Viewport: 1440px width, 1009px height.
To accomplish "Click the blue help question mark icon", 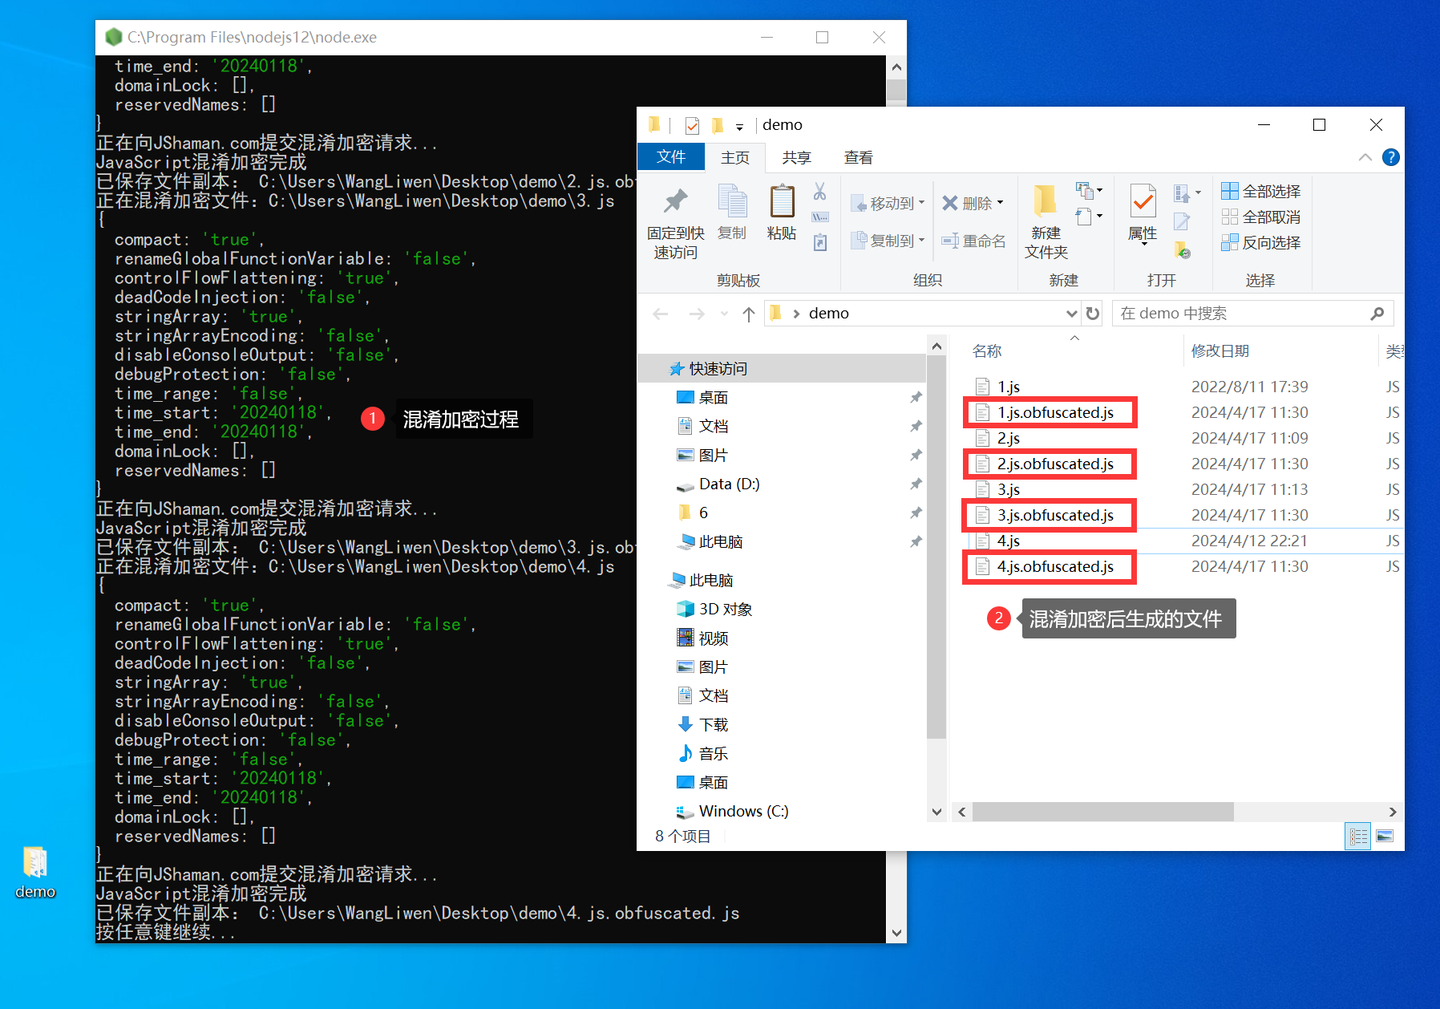I will (x=1390, y=157).
